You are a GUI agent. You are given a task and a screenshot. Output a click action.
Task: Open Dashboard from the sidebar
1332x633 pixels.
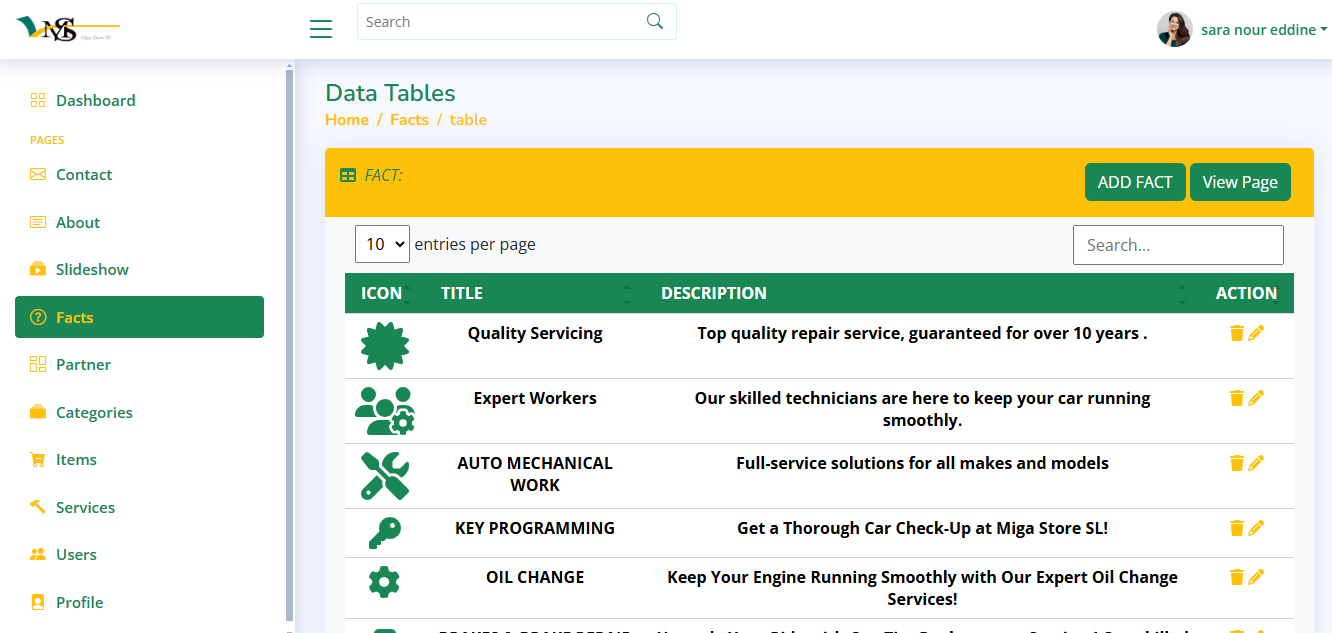[95, 100]
